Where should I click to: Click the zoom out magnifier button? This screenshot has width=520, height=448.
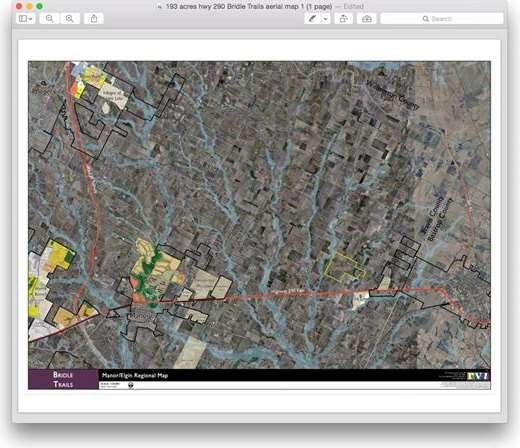pos(49,19)
